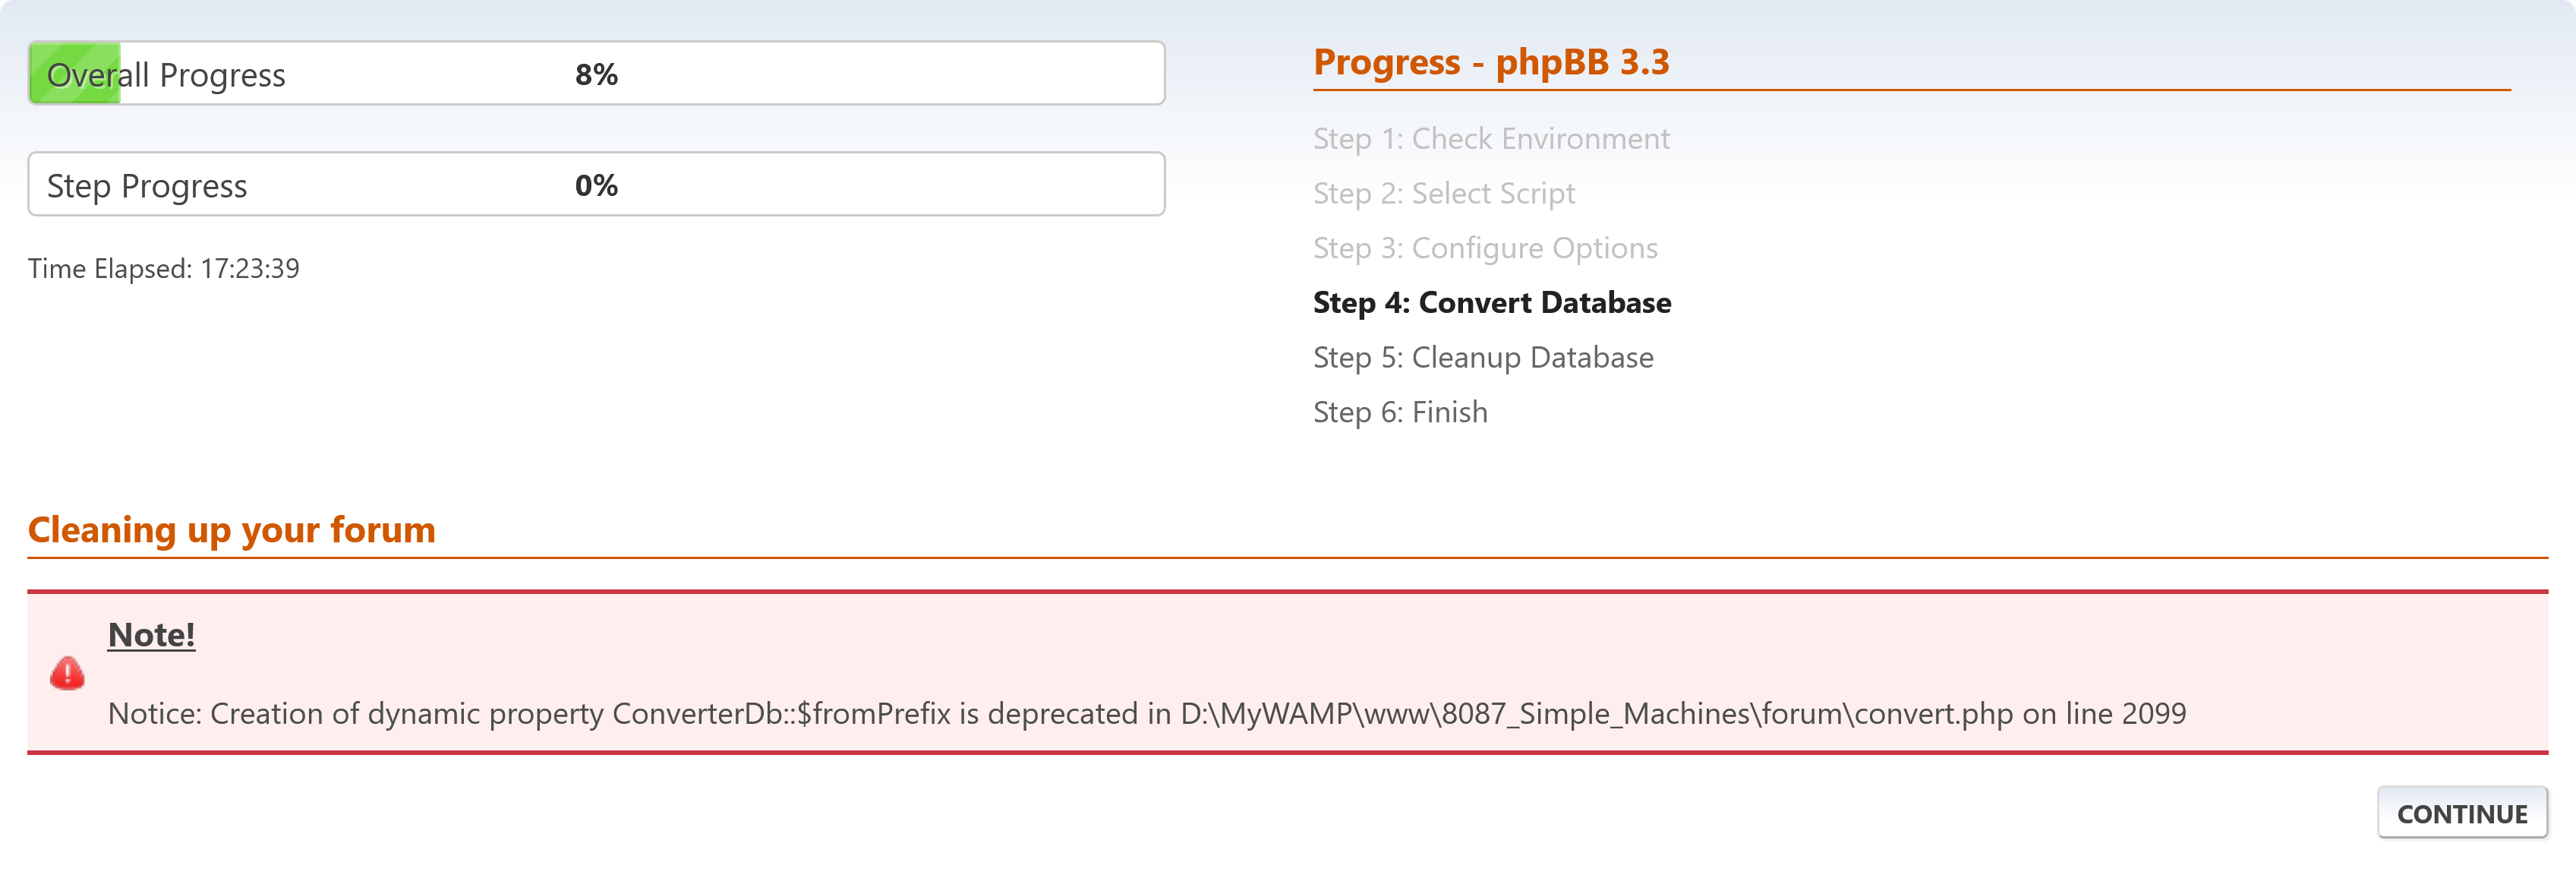Click the Progress - phpBB 3.3 heading
Image resolution: width=2576 pixels, height=875 pixels.
click(x=1491, y=62)
